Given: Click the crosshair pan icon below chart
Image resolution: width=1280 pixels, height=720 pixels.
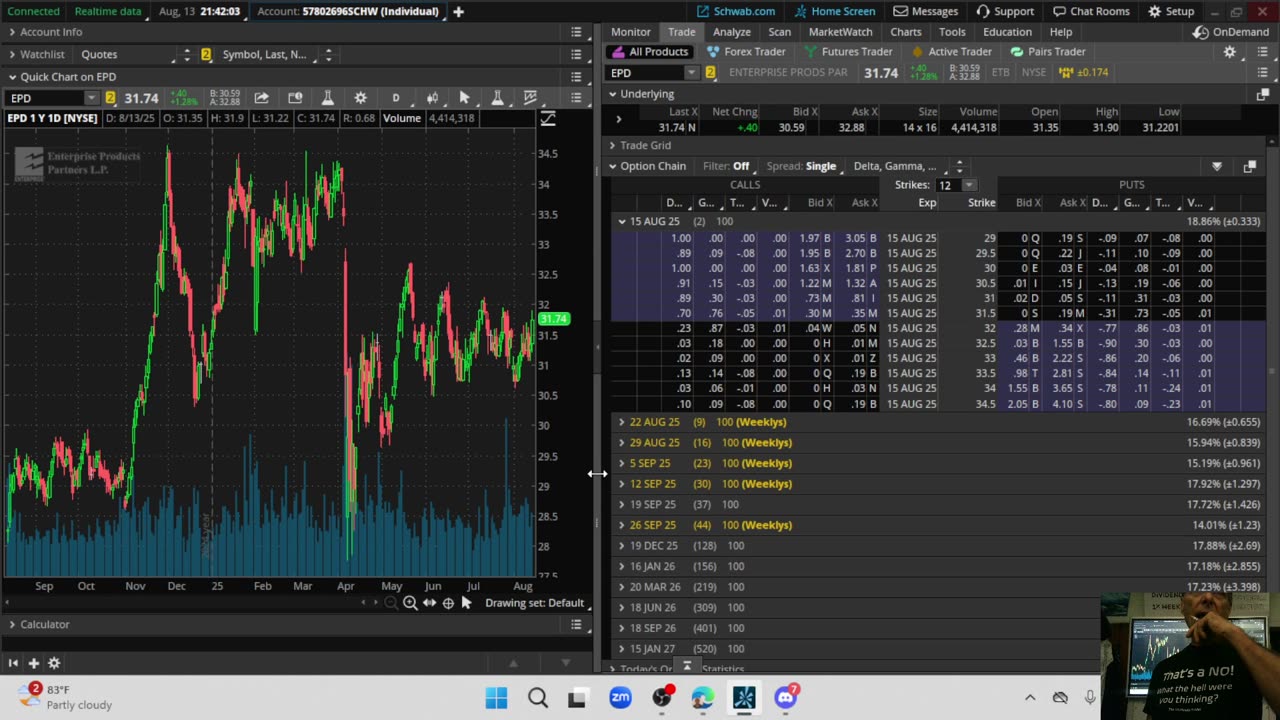Looking at the screenshot, I should point(448,603).
